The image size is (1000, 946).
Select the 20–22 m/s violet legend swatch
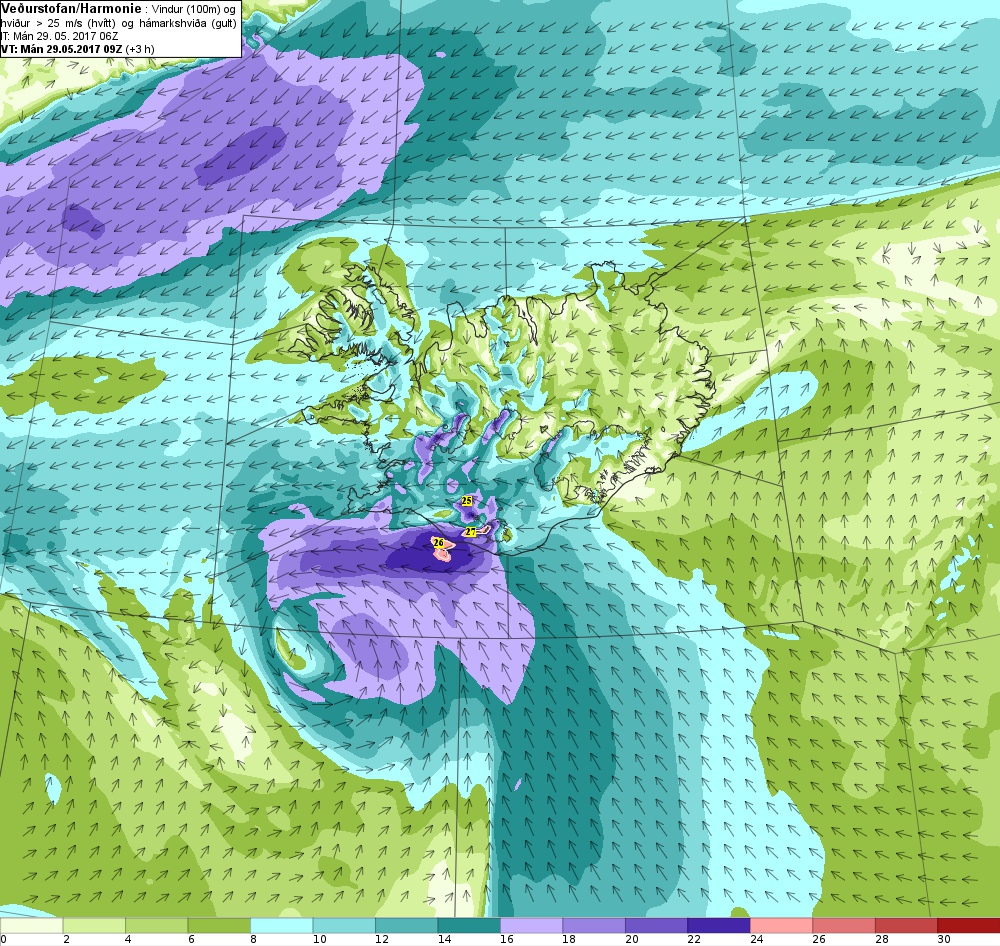click(656, 925)
